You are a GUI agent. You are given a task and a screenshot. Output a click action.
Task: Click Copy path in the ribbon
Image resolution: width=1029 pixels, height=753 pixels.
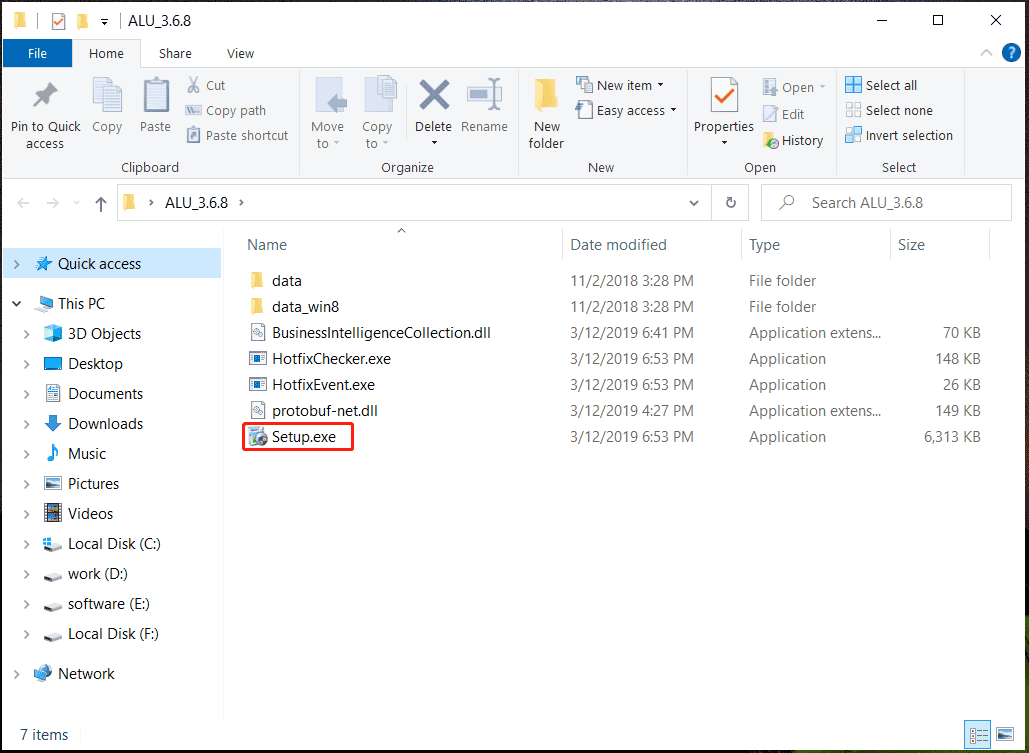click(226, 110)
